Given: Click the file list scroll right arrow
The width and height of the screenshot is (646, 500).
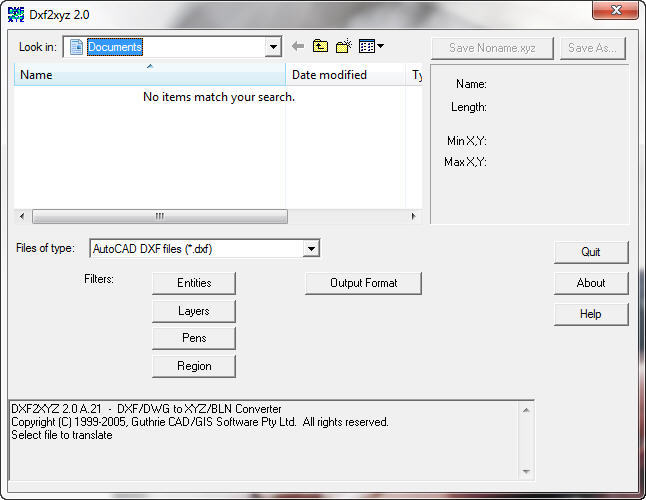Looking at the screenshot, I should (x=413, y=216).
